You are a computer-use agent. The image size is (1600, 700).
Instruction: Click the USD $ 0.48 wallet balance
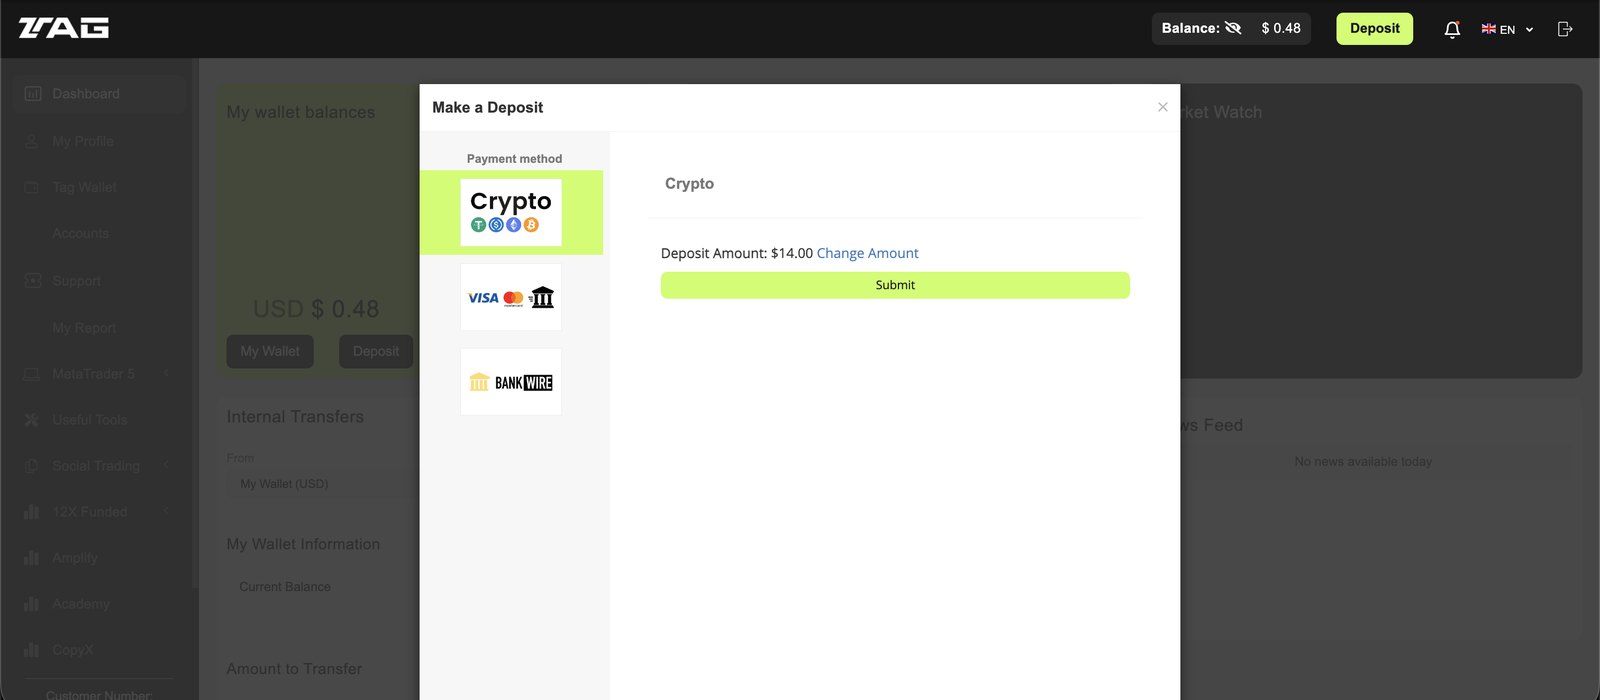(x=316, y=309)
